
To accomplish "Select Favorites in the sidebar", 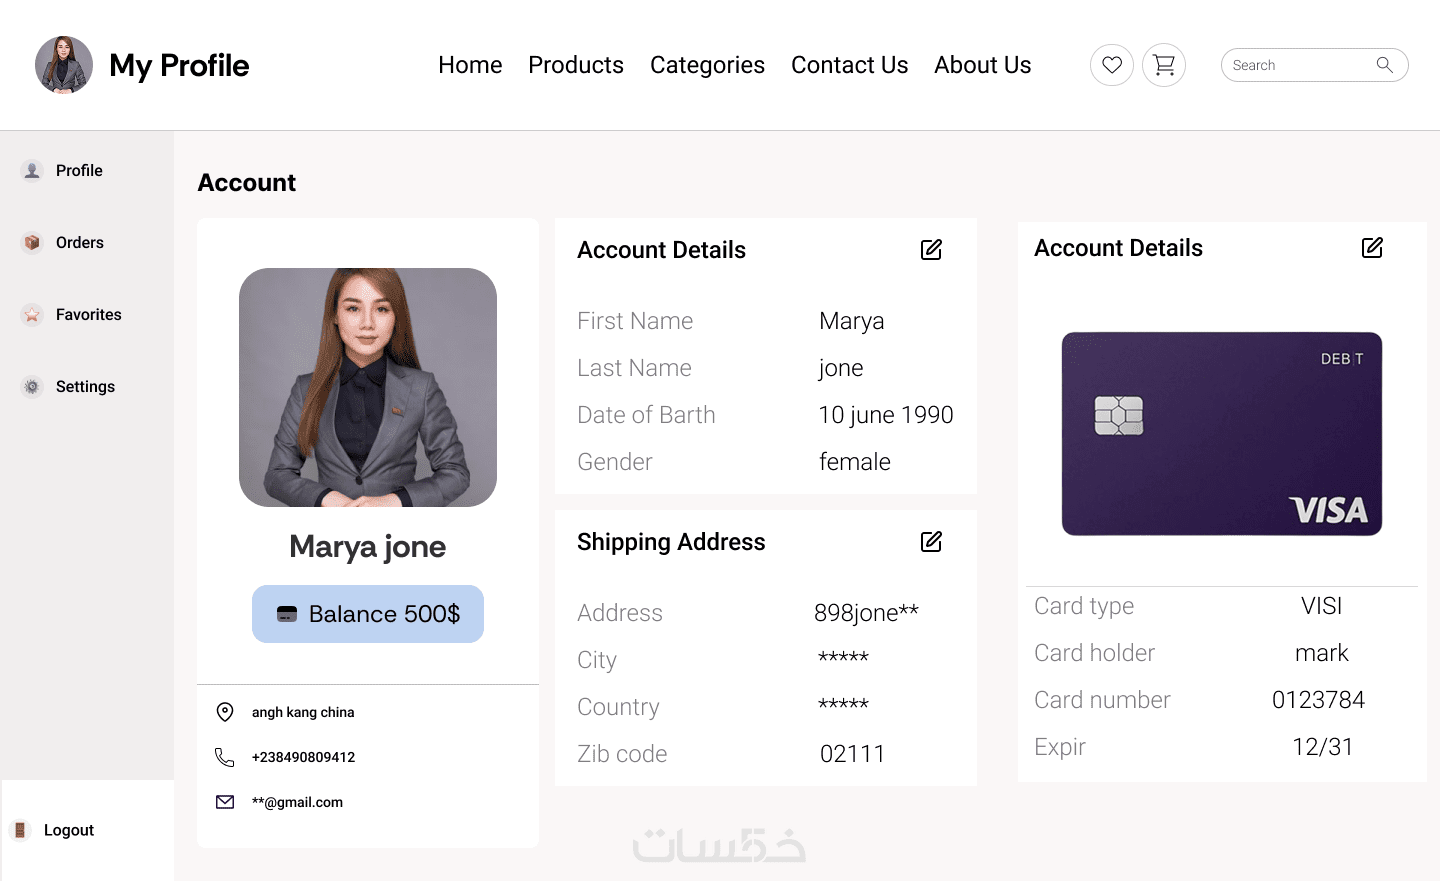I will pyautogui.click(x=88, y=315).
